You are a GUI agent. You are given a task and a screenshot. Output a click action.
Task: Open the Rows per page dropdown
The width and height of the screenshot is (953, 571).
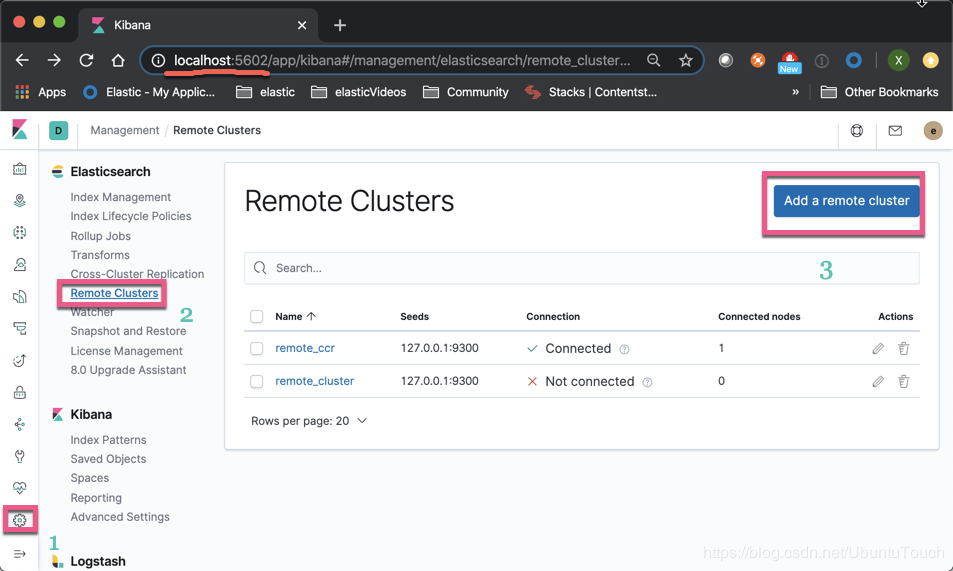[x=309, y=421]
